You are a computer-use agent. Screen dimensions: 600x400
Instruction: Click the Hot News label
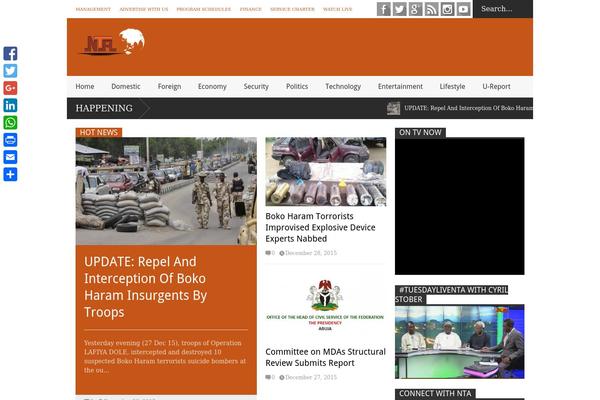coord(99,132)
